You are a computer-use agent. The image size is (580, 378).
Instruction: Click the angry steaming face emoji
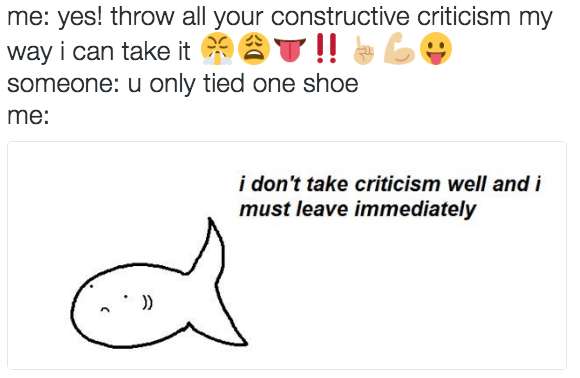(x=217, y=48)
